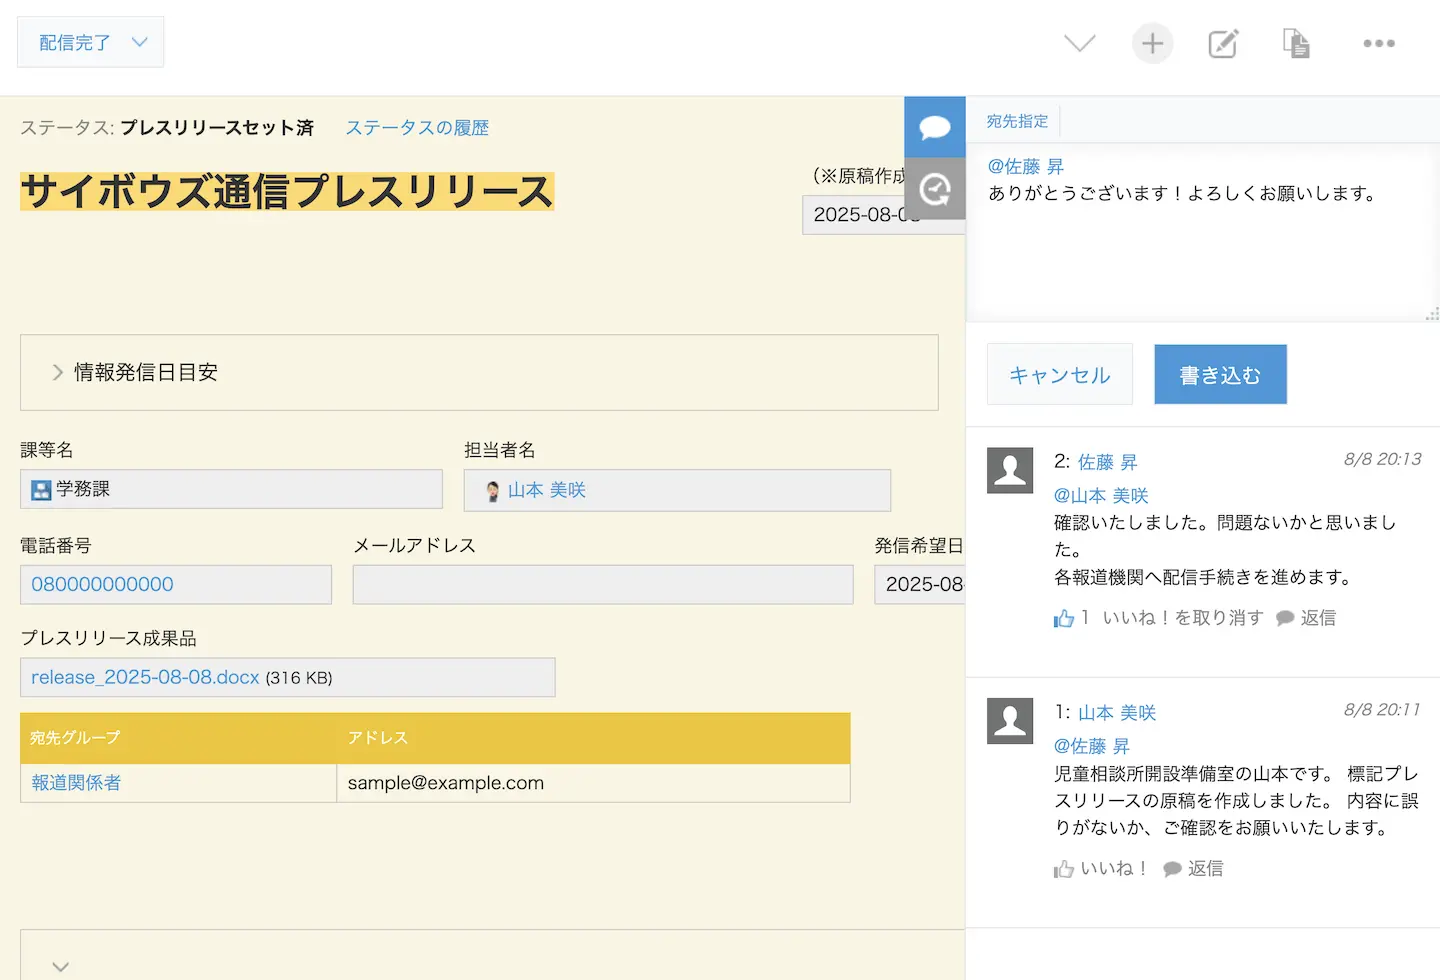The width and height of the screenshot is (1440, 980).
Task: Select the 宛先指定 tab in comment box
Action: pos(1017,121)
